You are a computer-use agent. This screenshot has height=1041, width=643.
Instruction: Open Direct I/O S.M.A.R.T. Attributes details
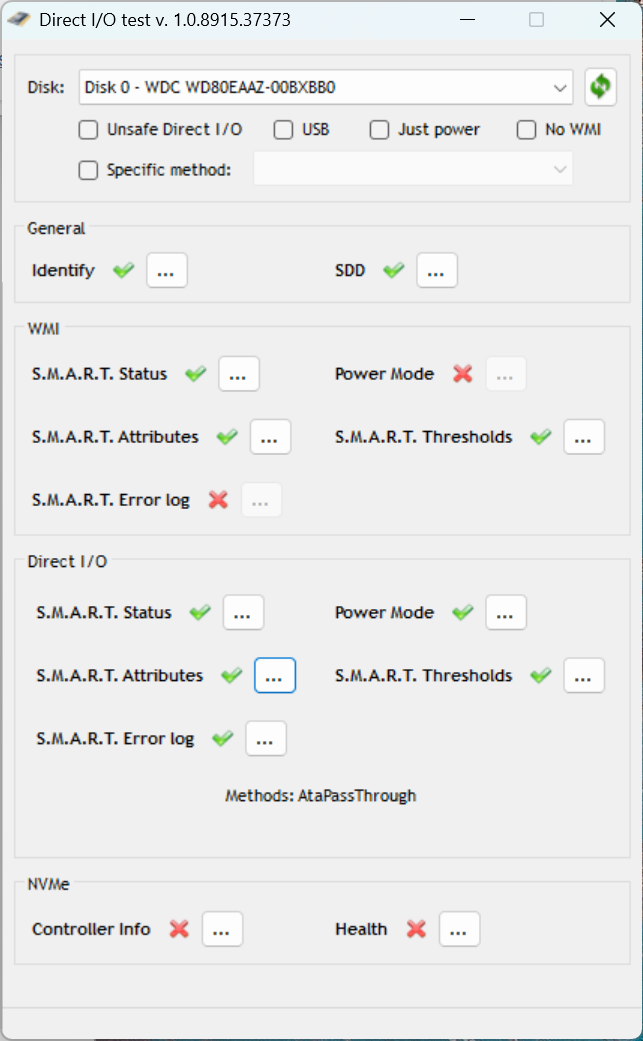tap(275, 675)
